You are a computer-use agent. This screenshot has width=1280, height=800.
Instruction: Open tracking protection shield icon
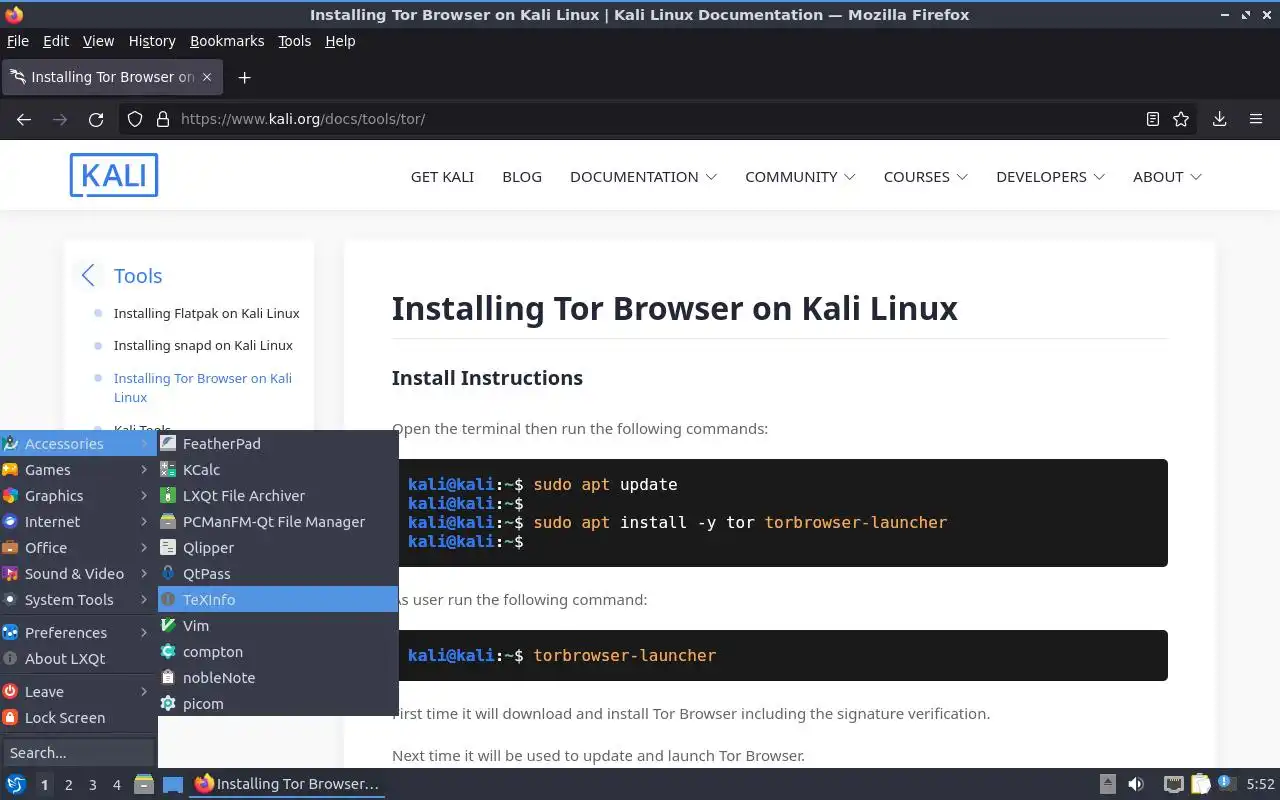pyautogui.click(x=135, y=119)
